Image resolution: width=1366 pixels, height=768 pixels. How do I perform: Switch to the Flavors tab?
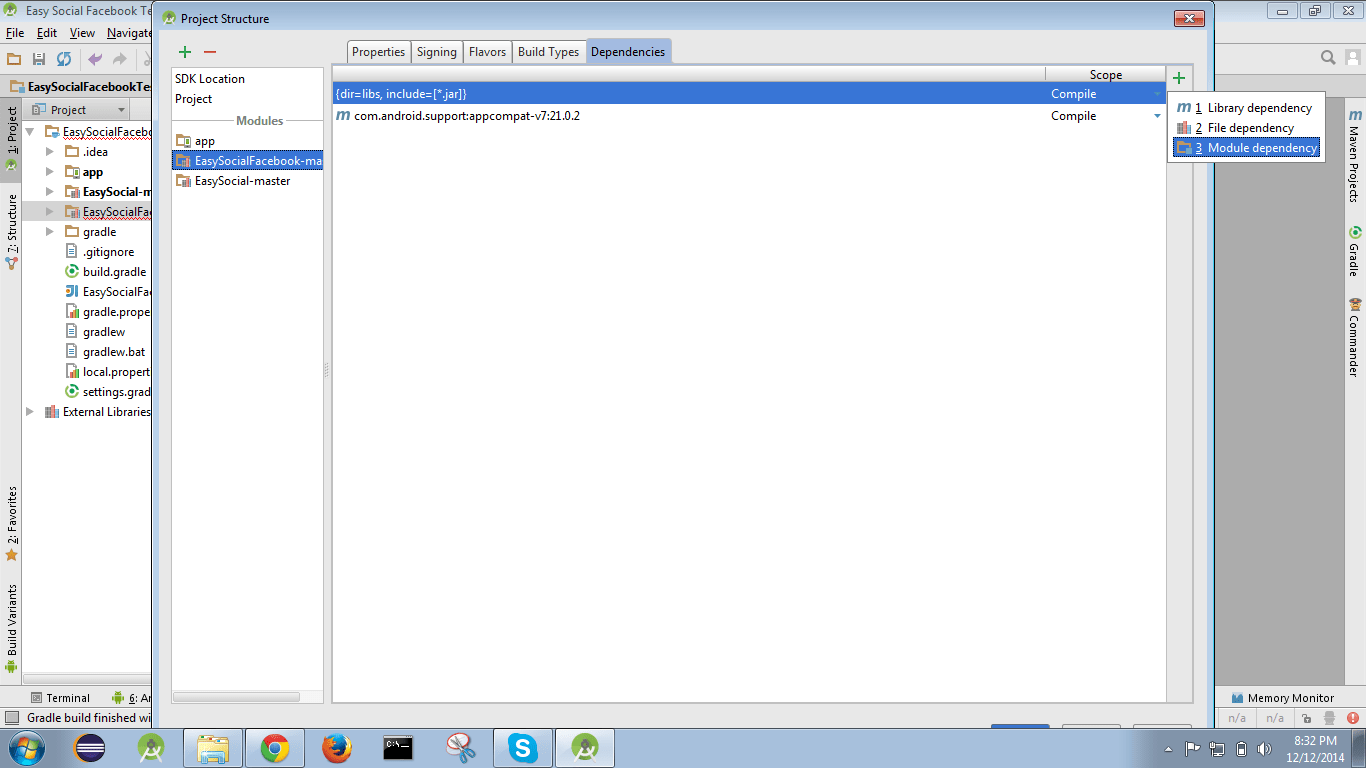coord(487,52)
